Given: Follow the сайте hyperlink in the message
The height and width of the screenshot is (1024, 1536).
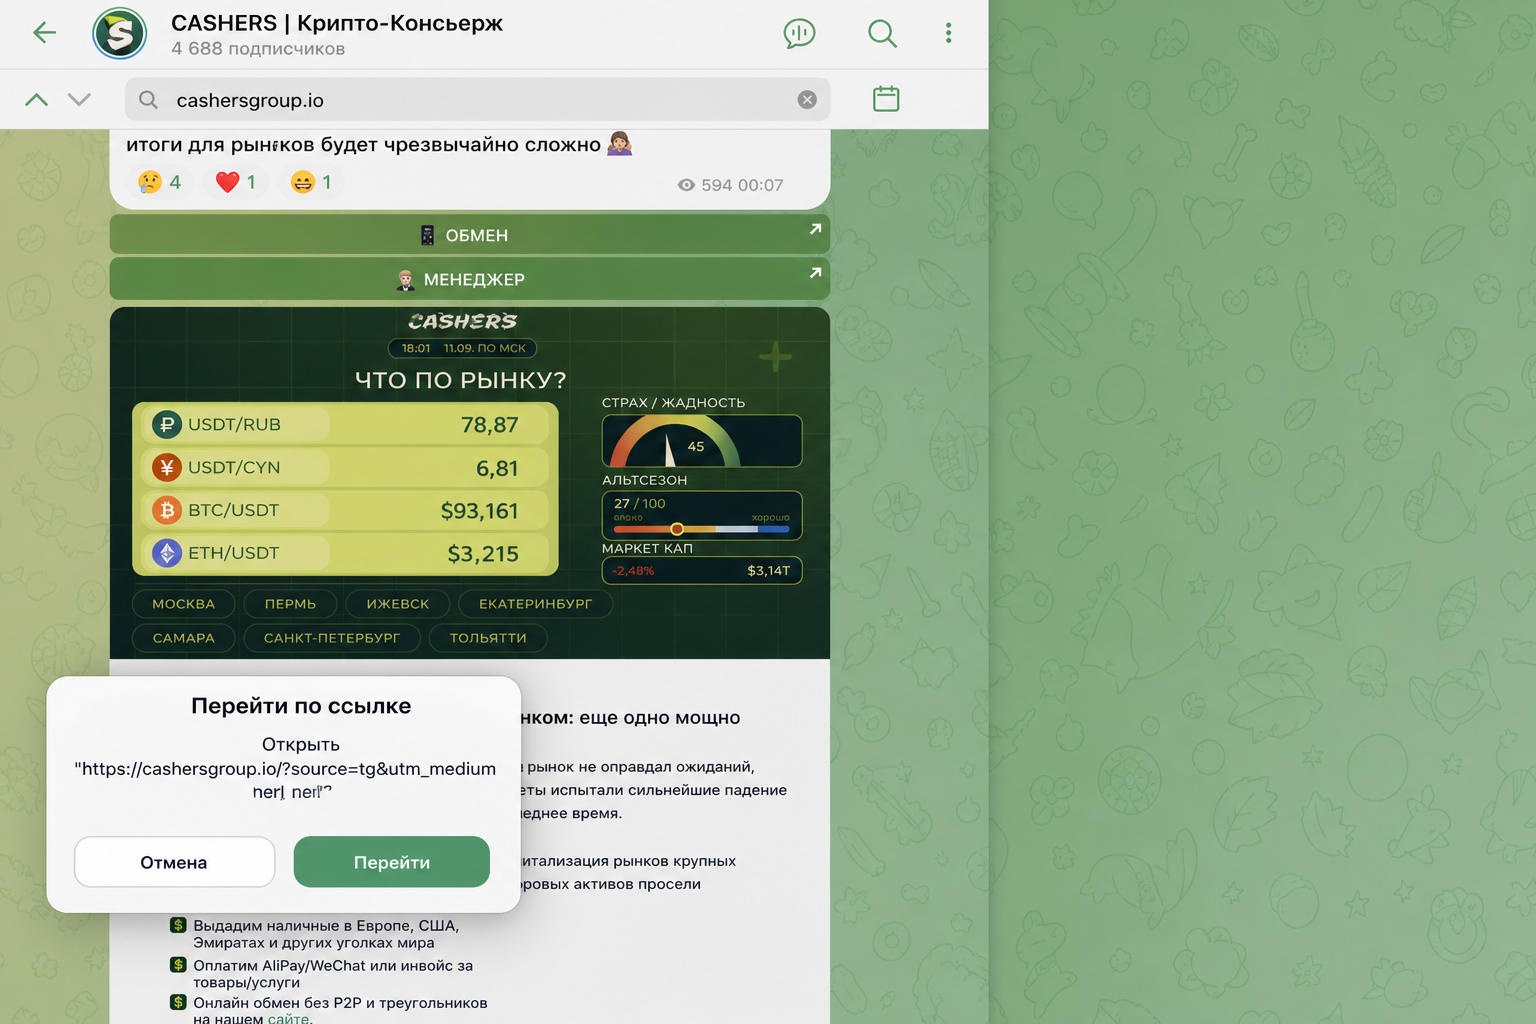Looking at the screenshot, I should pyautogui.click(x=289, y=1018).
